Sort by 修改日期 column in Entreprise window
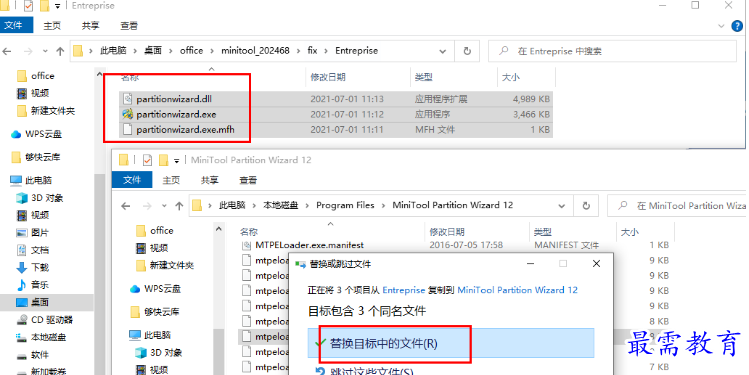Image resolution: width=749 pixels, height=375 pixels. (x=328, y=77)
